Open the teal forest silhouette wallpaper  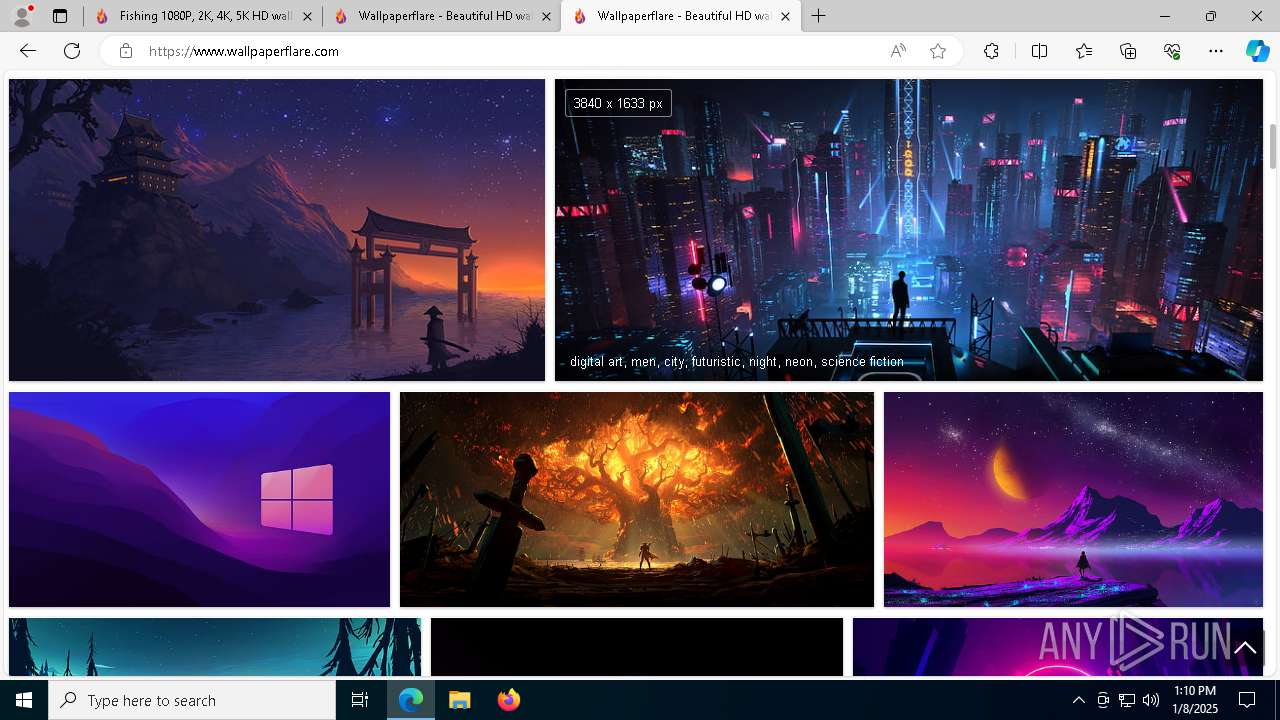coord(215,647)
